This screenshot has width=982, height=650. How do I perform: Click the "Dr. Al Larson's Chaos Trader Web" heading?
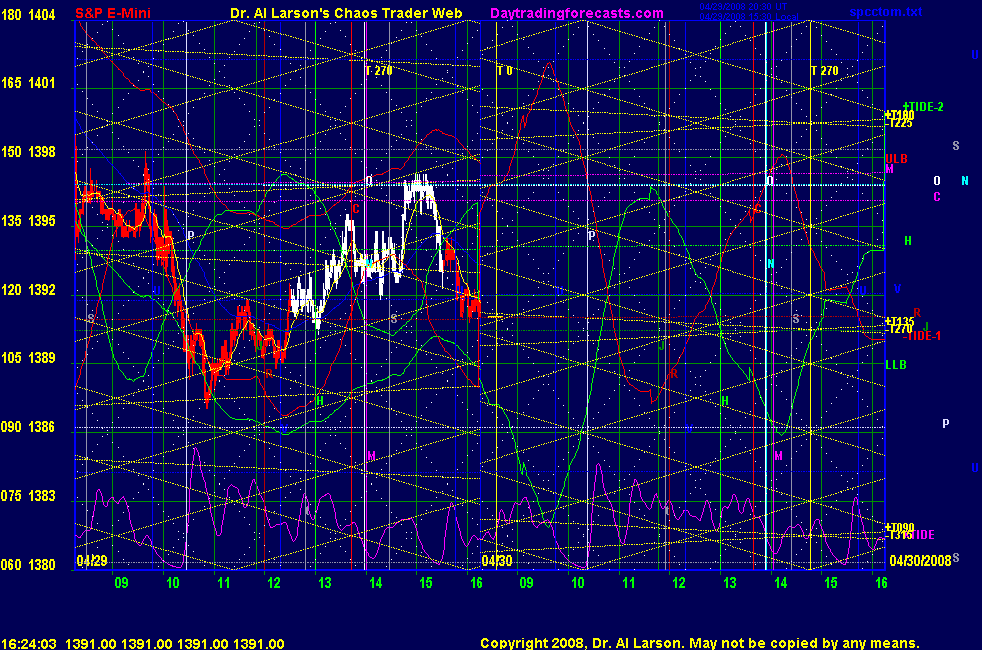tap(346, 13)
